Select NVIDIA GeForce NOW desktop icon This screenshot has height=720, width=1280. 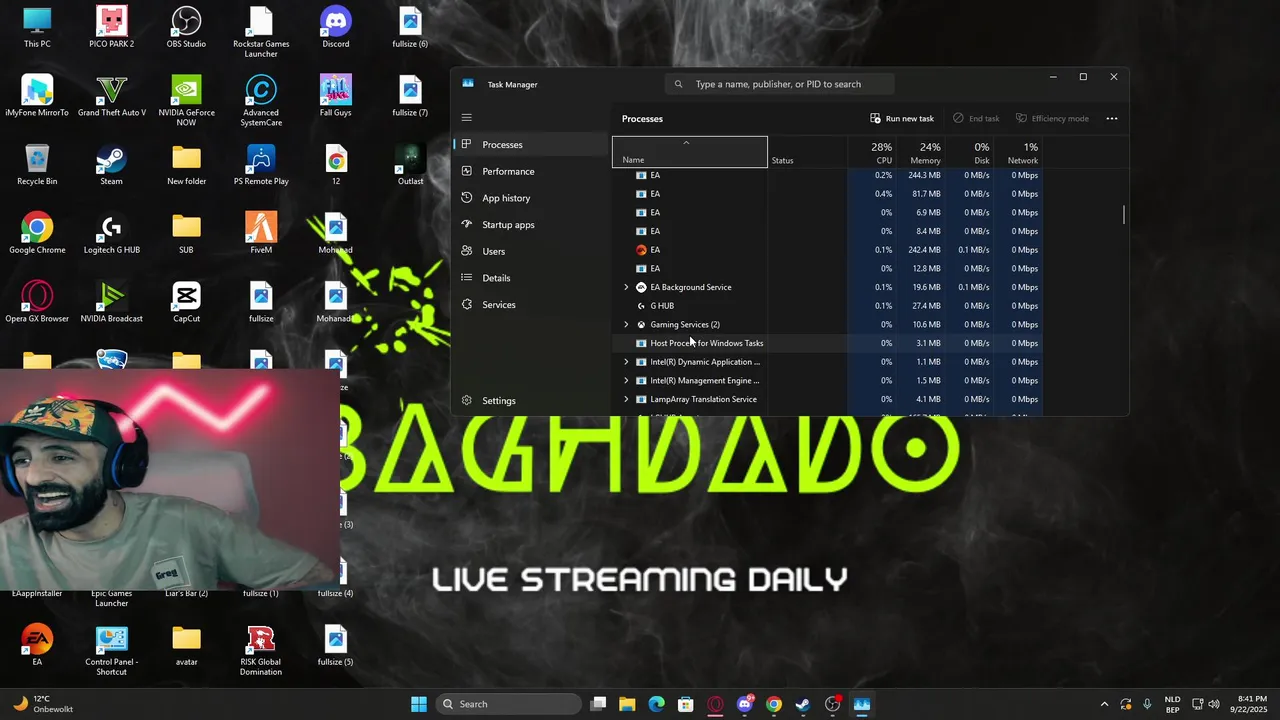click(x=186, y=101)
